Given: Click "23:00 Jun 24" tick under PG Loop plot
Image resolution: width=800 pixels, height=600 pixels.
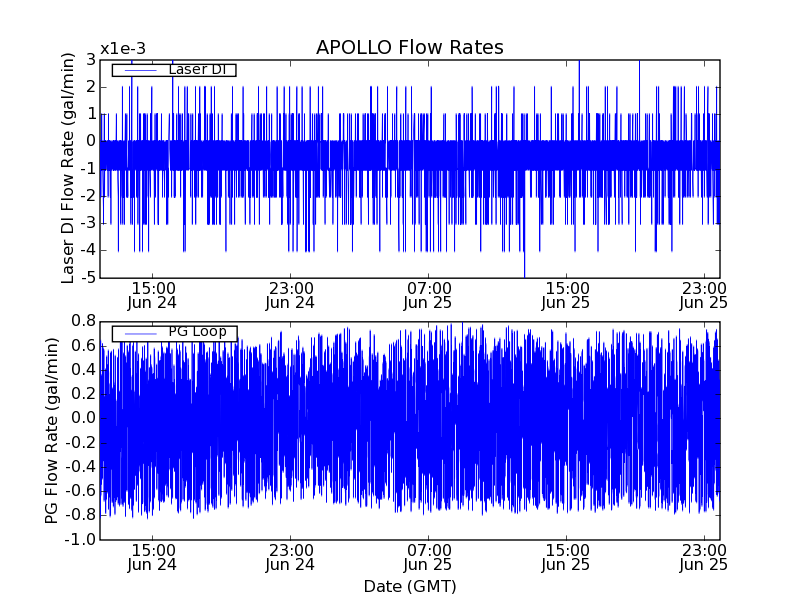Looking at the screenshot, I should (290, 558).
